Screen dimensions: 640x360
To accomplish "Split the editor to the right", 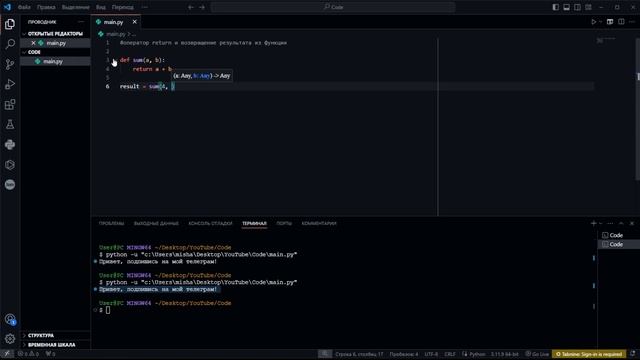I will 621,22.
